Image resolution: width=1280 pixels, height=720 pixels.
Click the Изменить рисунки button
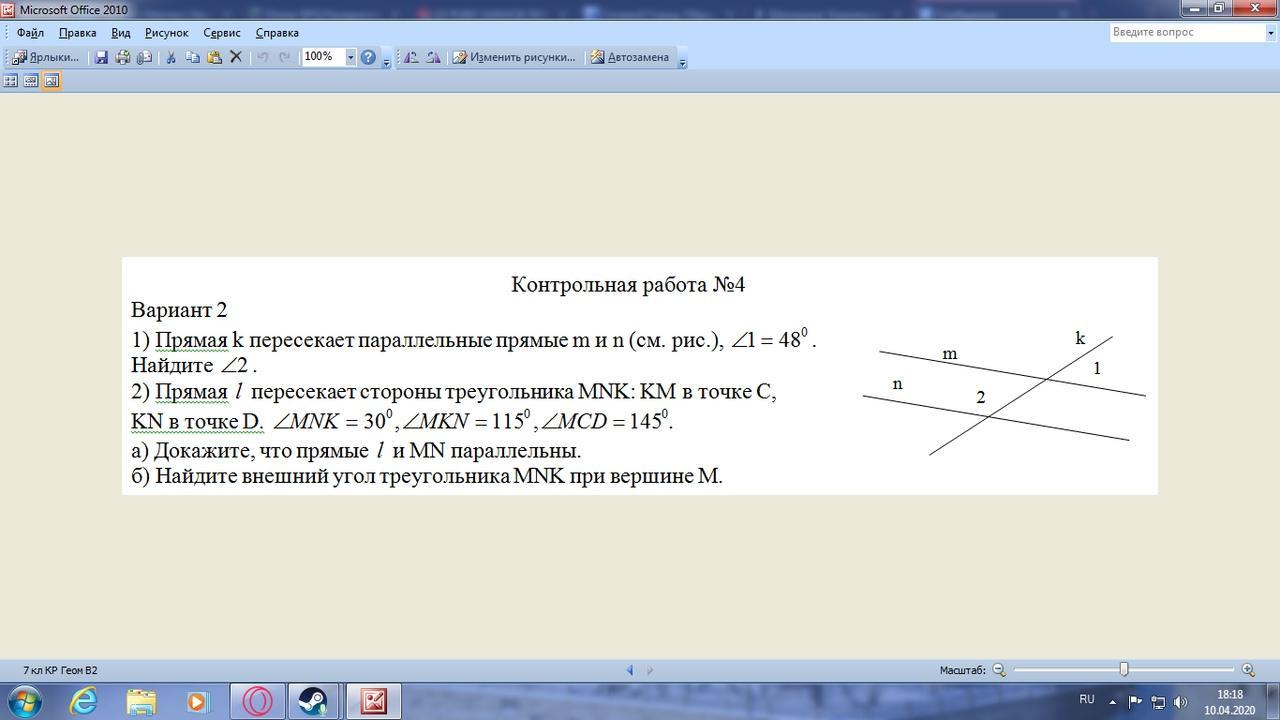(x=515, y=57)
